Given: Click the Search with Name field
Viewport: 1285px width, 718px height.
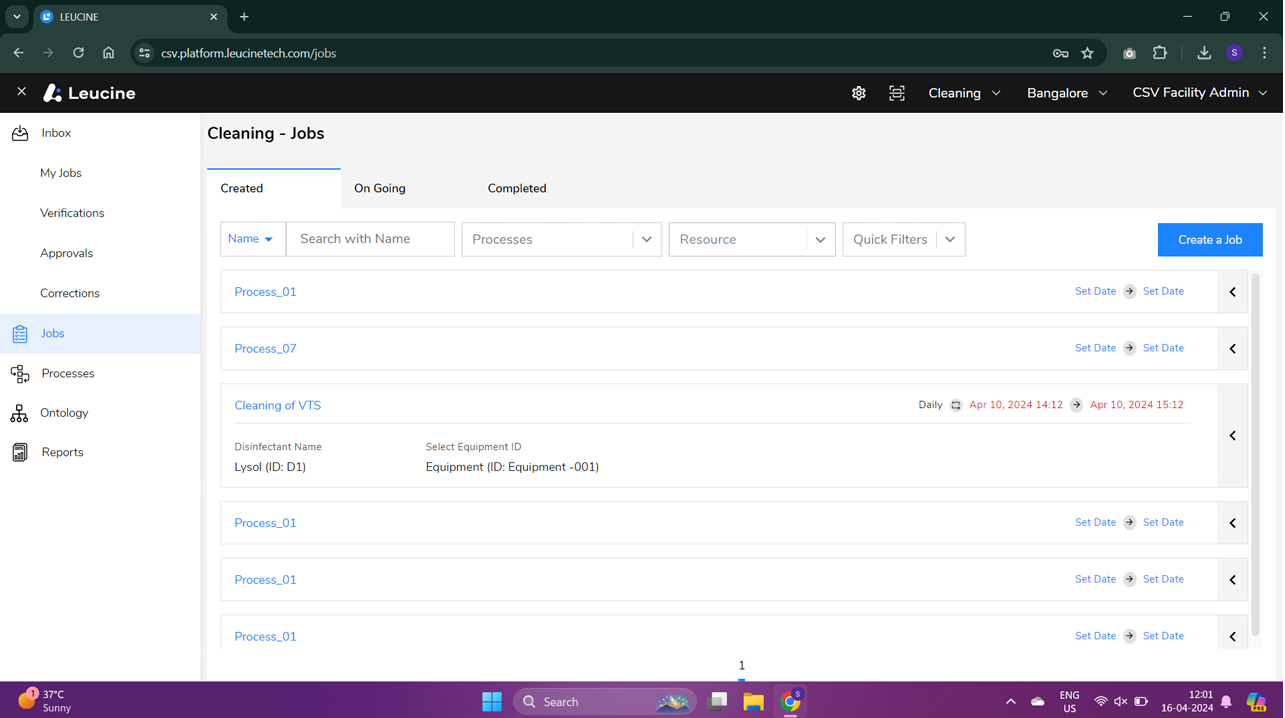Looking at the screenshot, I should pos(370,239).
